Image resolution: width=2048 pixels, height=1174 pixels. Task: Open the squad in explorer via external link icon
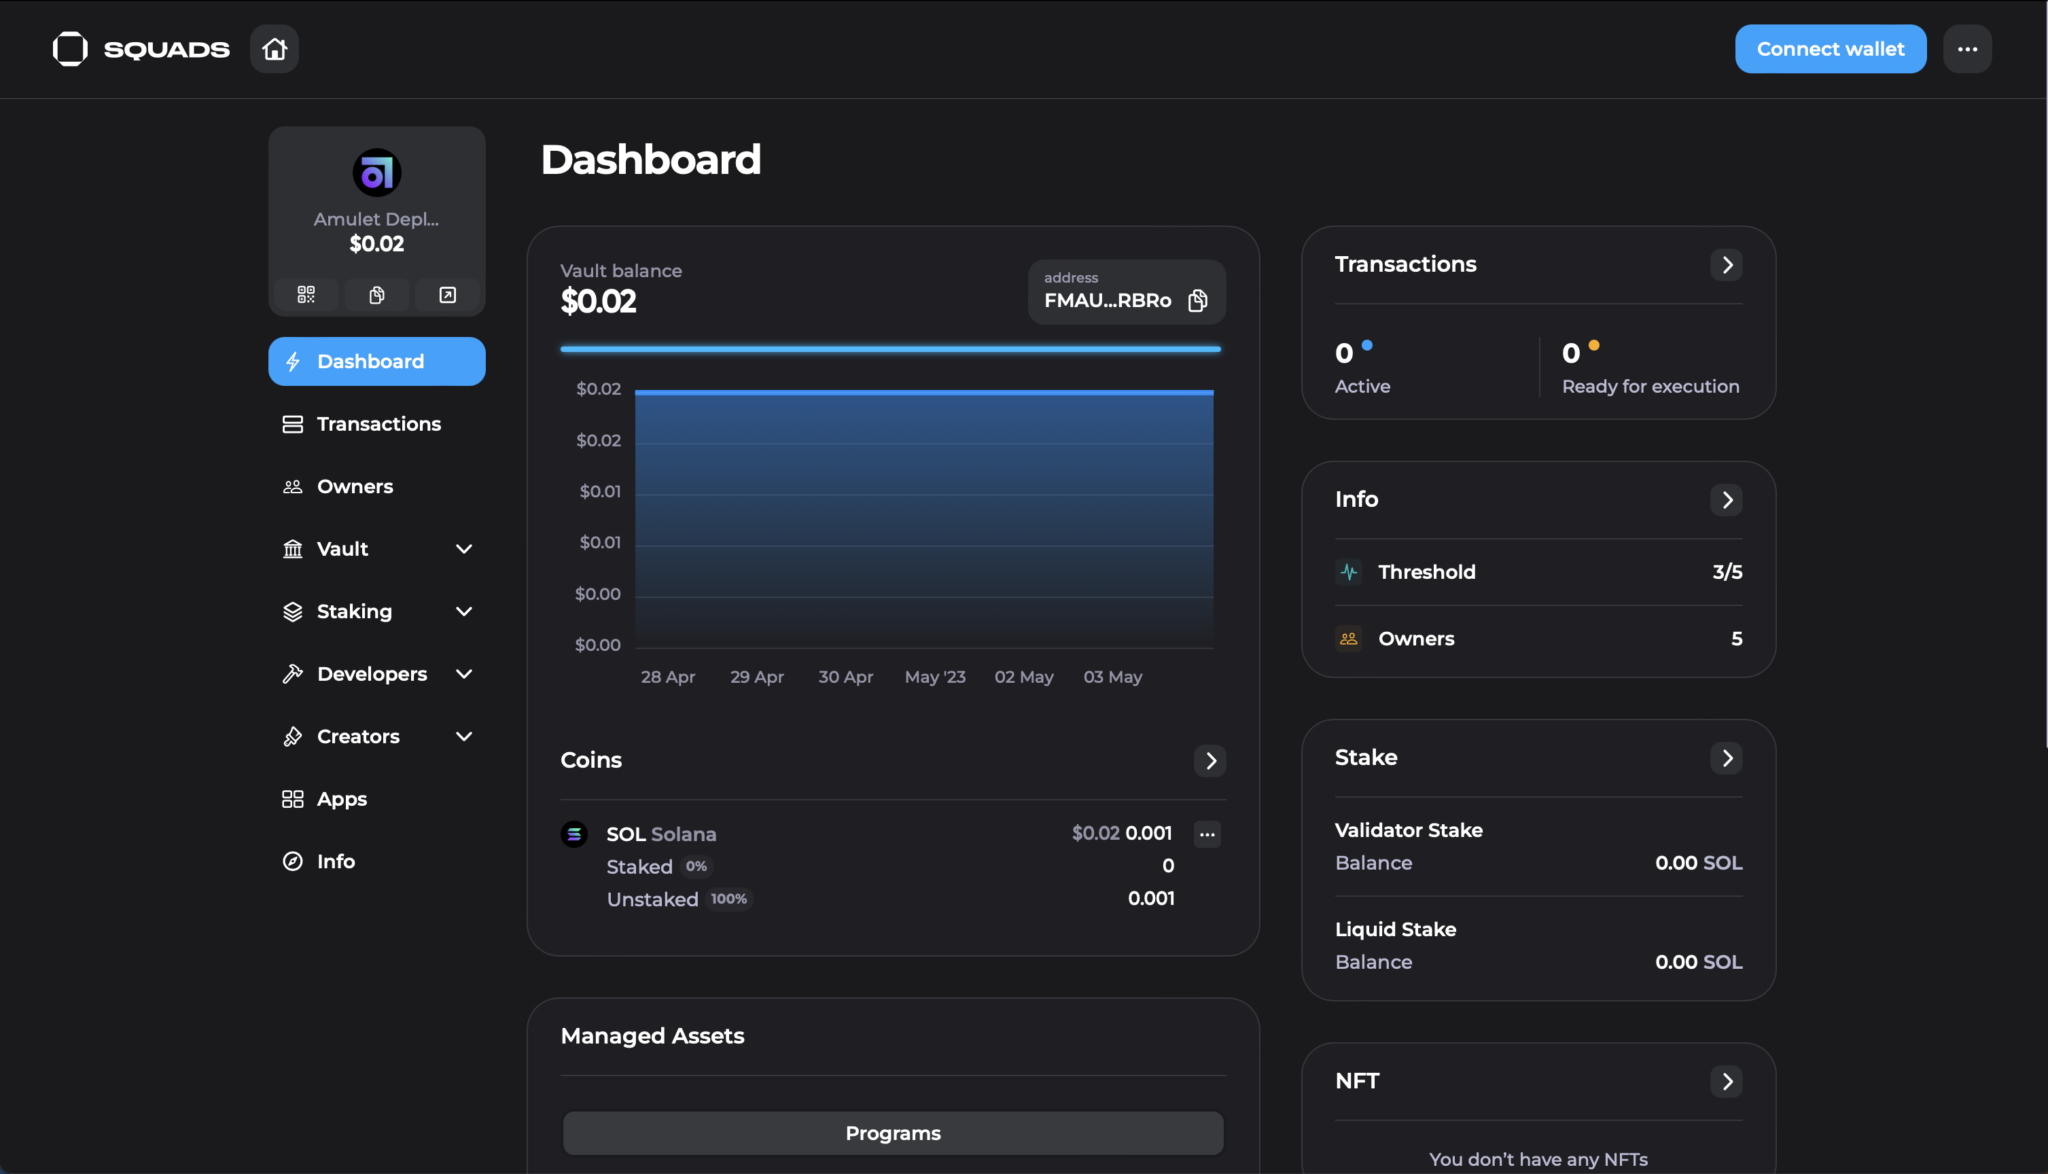coord(447,294)
